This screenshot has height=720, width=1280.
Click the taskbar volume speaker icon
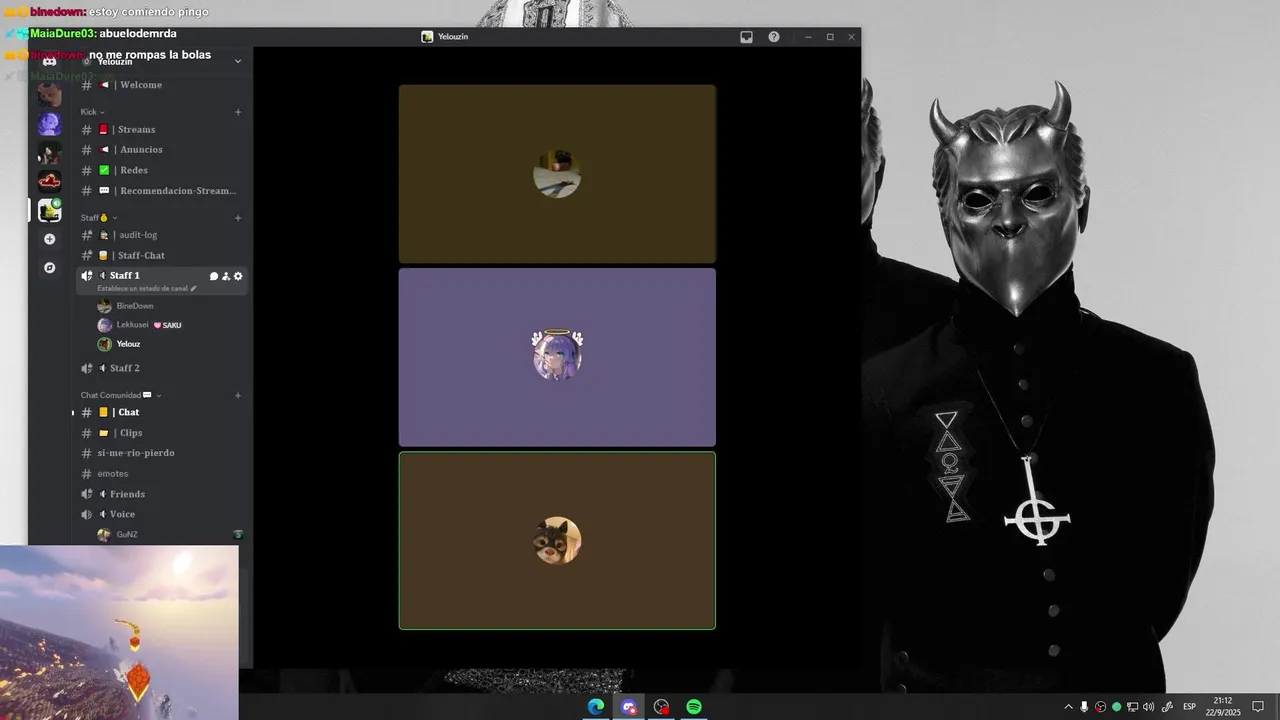click(x=1148, y=707)
